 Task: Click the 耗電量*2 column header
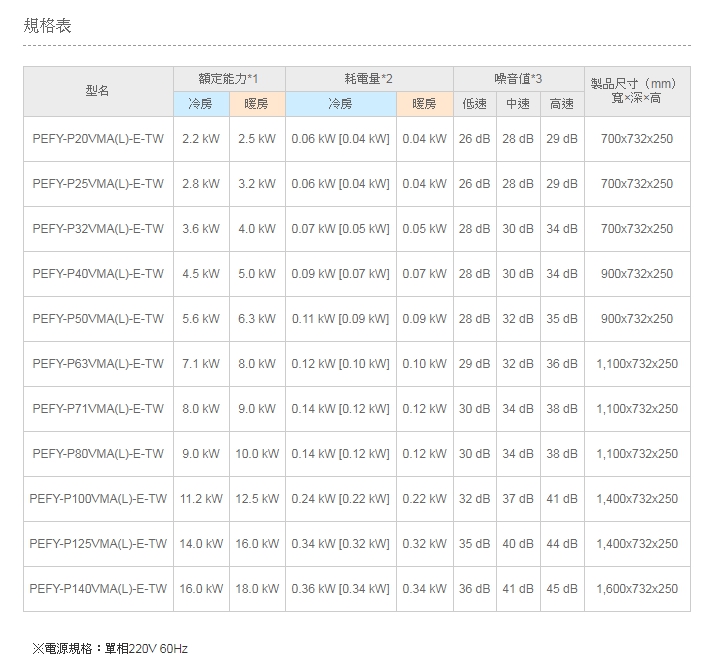[x=369, y=78]
